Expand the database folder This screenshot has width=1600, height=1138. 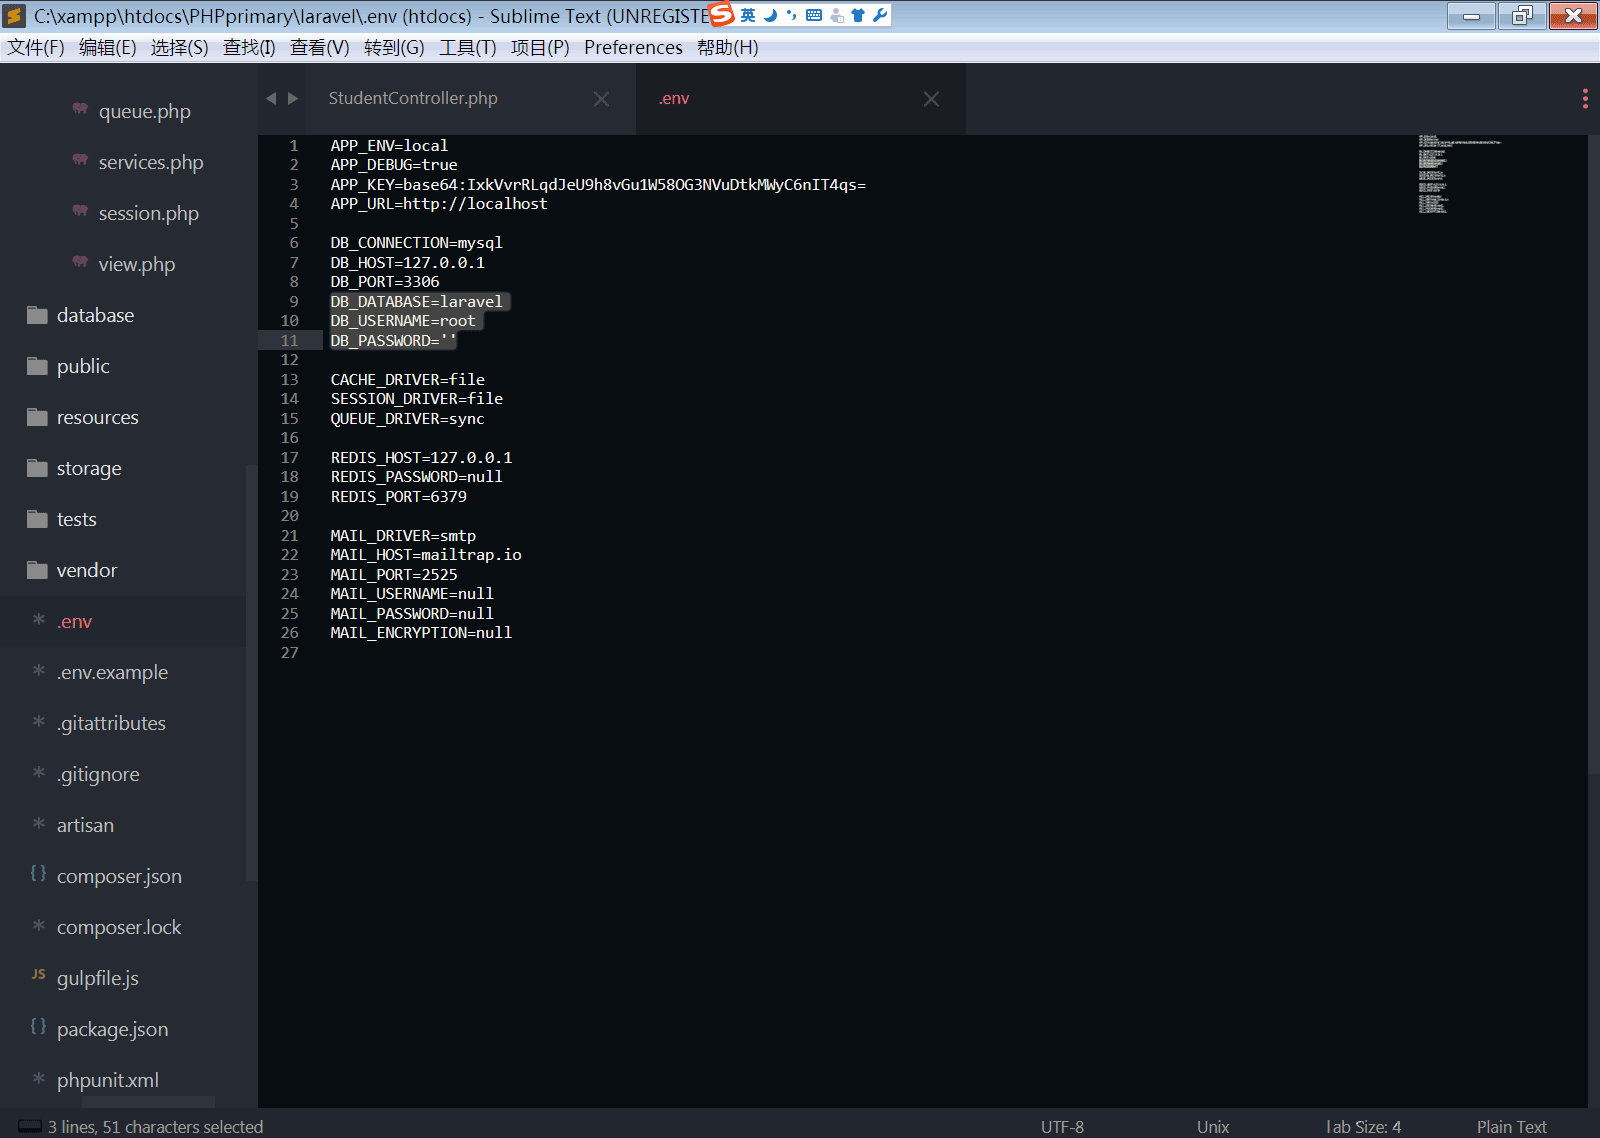click(95, 315)
